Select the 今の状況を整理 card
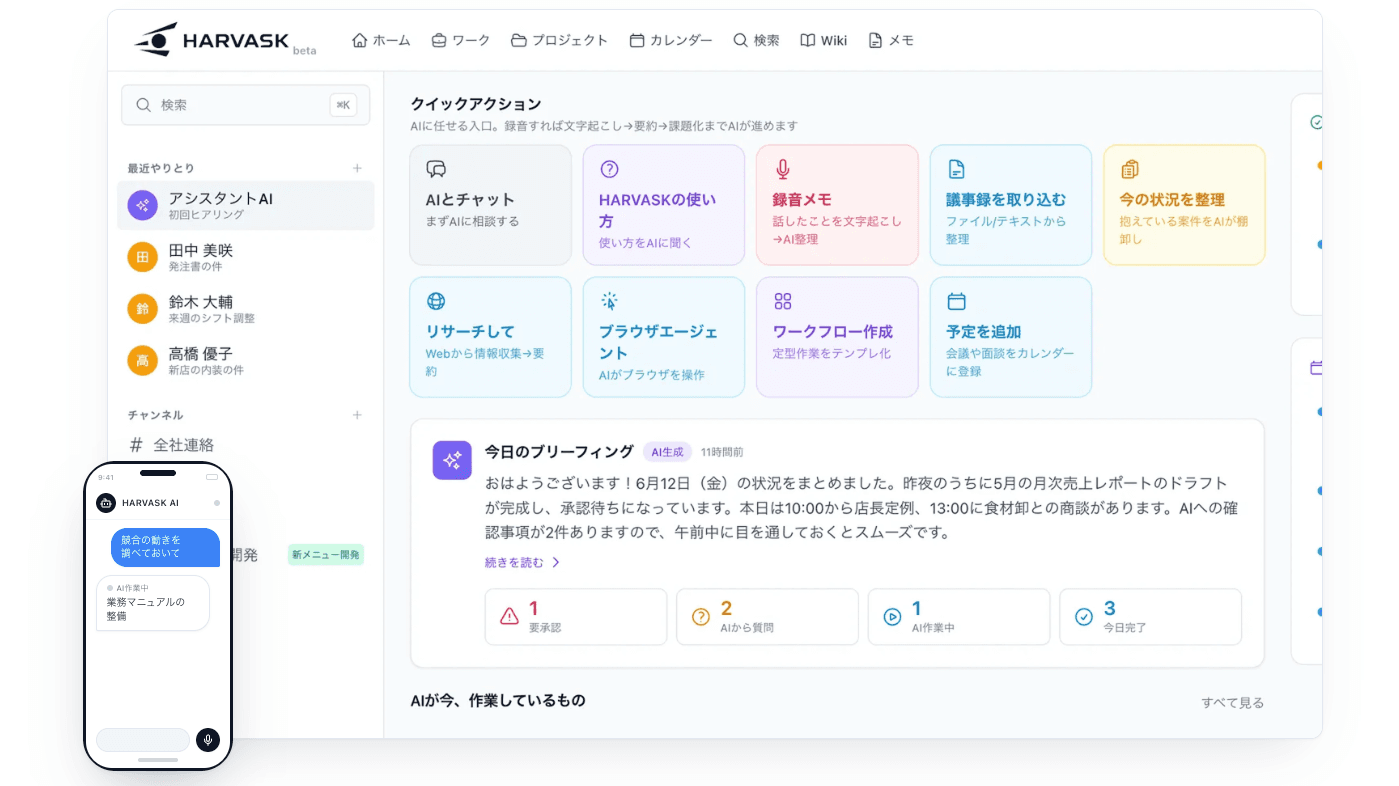Viewport: 1399px width, 786px height. click(1184, 205)
